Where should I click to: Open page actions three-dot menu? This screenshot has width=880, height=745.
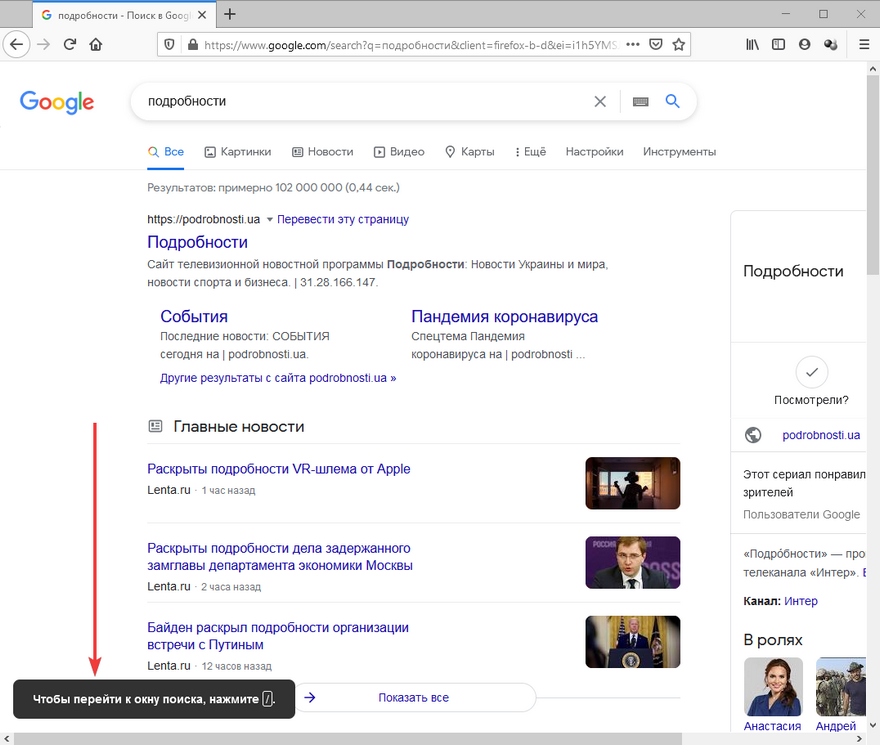pos(632,44)
